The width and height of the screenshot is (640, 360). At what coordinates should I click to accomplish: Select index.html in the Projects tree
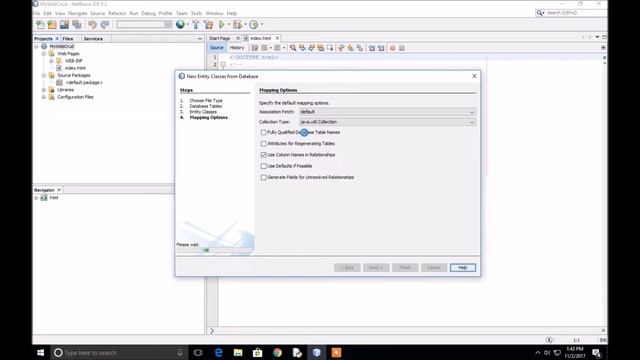coord(75,68)
